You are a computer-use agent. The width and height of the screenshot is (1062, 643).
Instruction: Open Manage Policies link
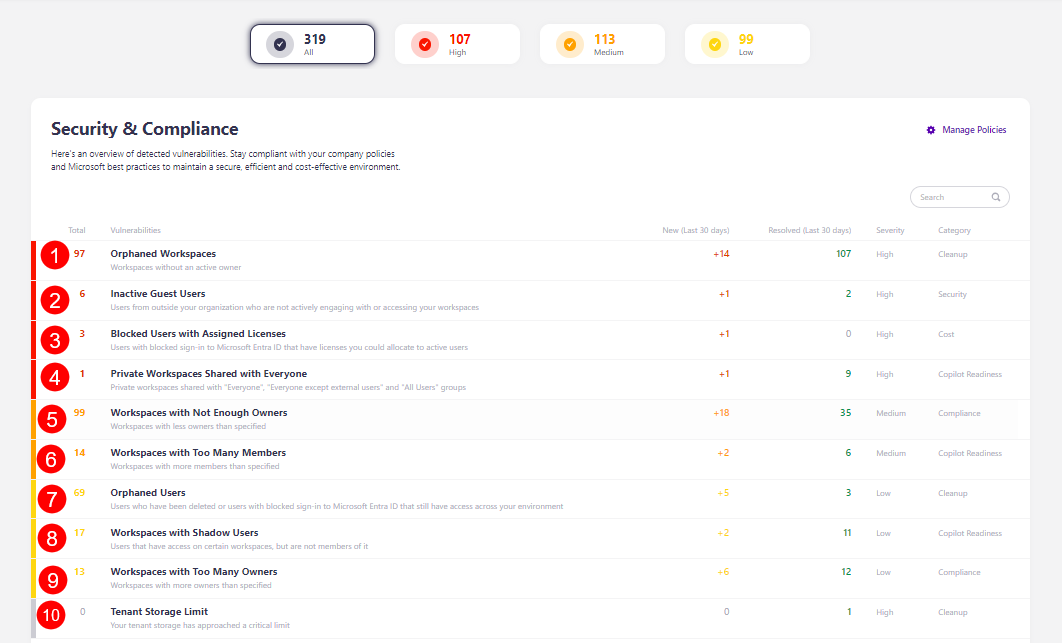click(974, 130)
